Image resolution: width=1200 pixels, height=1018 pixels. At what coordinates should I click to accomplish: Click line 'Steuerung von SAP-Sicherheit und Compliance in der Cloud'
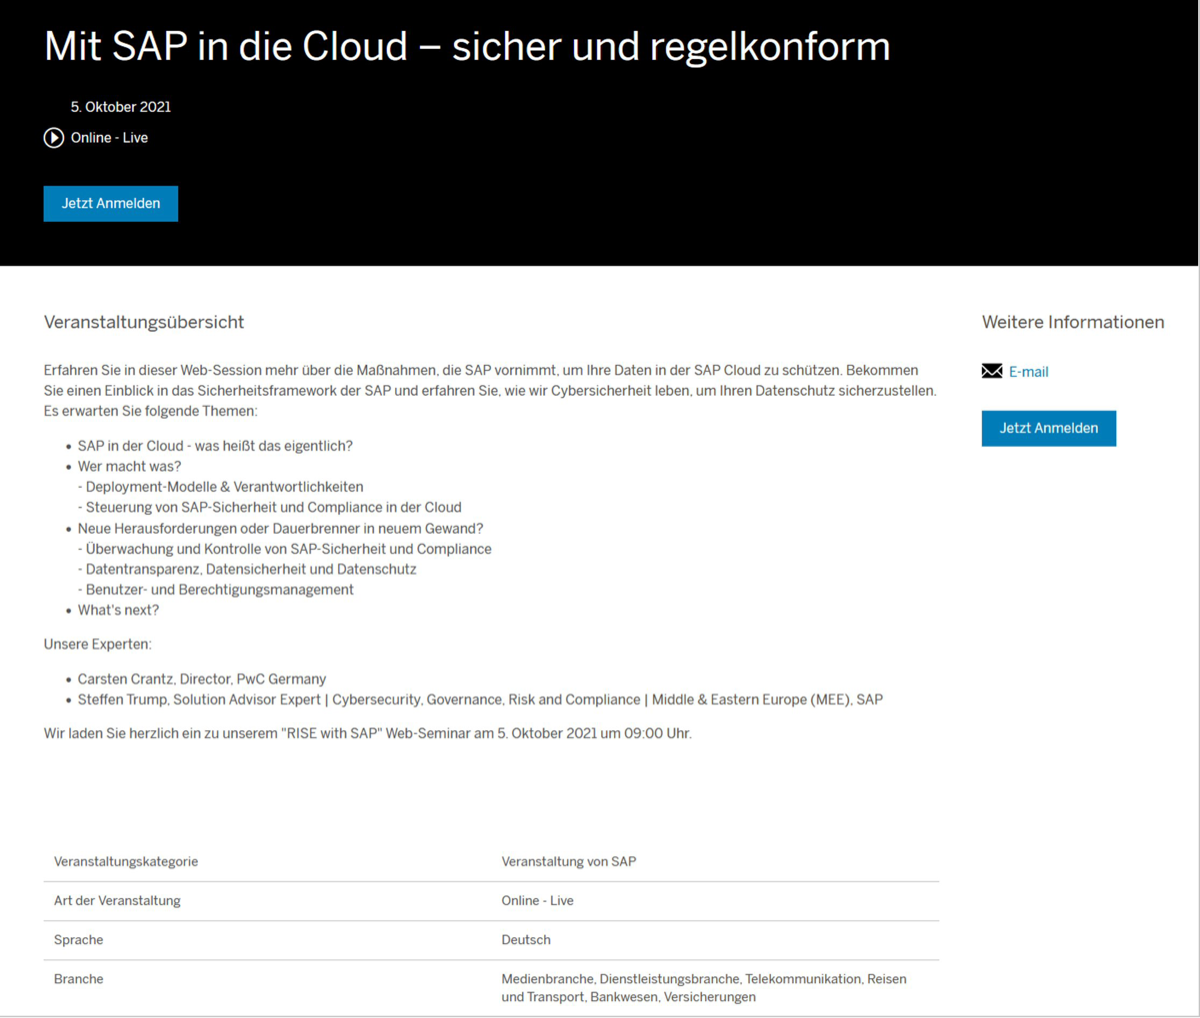point(270,507)
